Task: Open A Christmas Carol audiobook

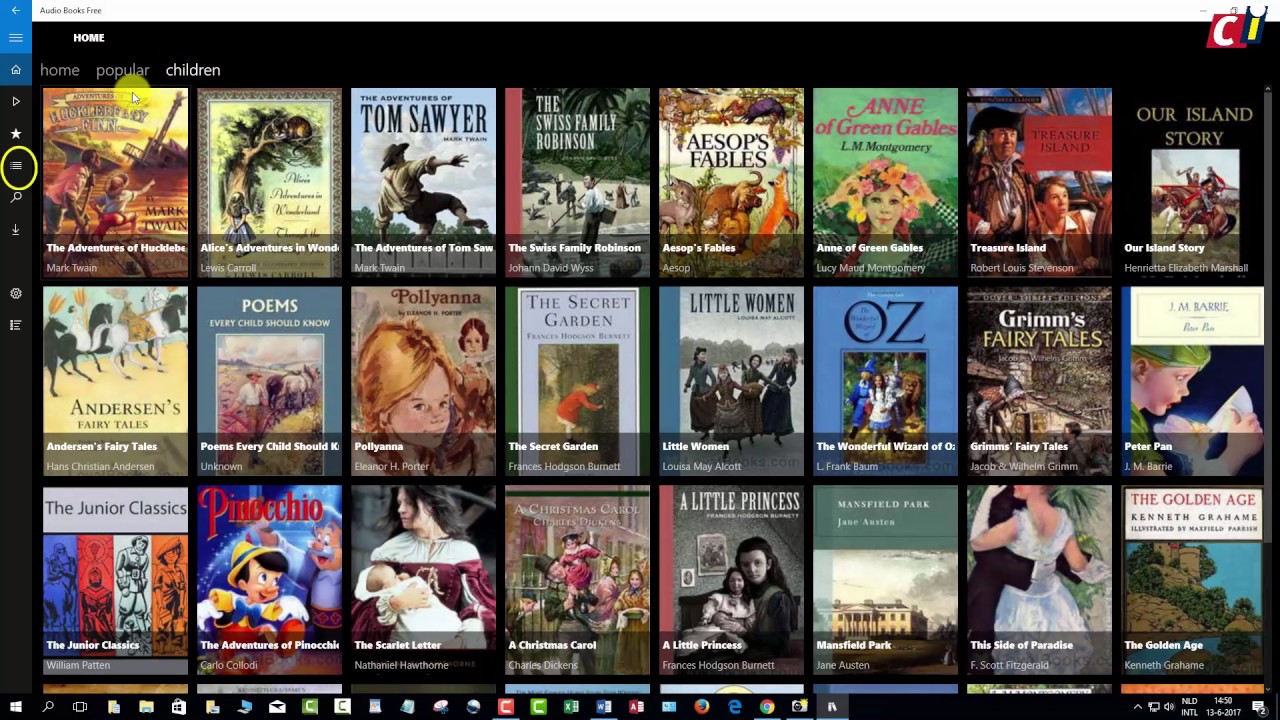Action: (x=577, y=580)
